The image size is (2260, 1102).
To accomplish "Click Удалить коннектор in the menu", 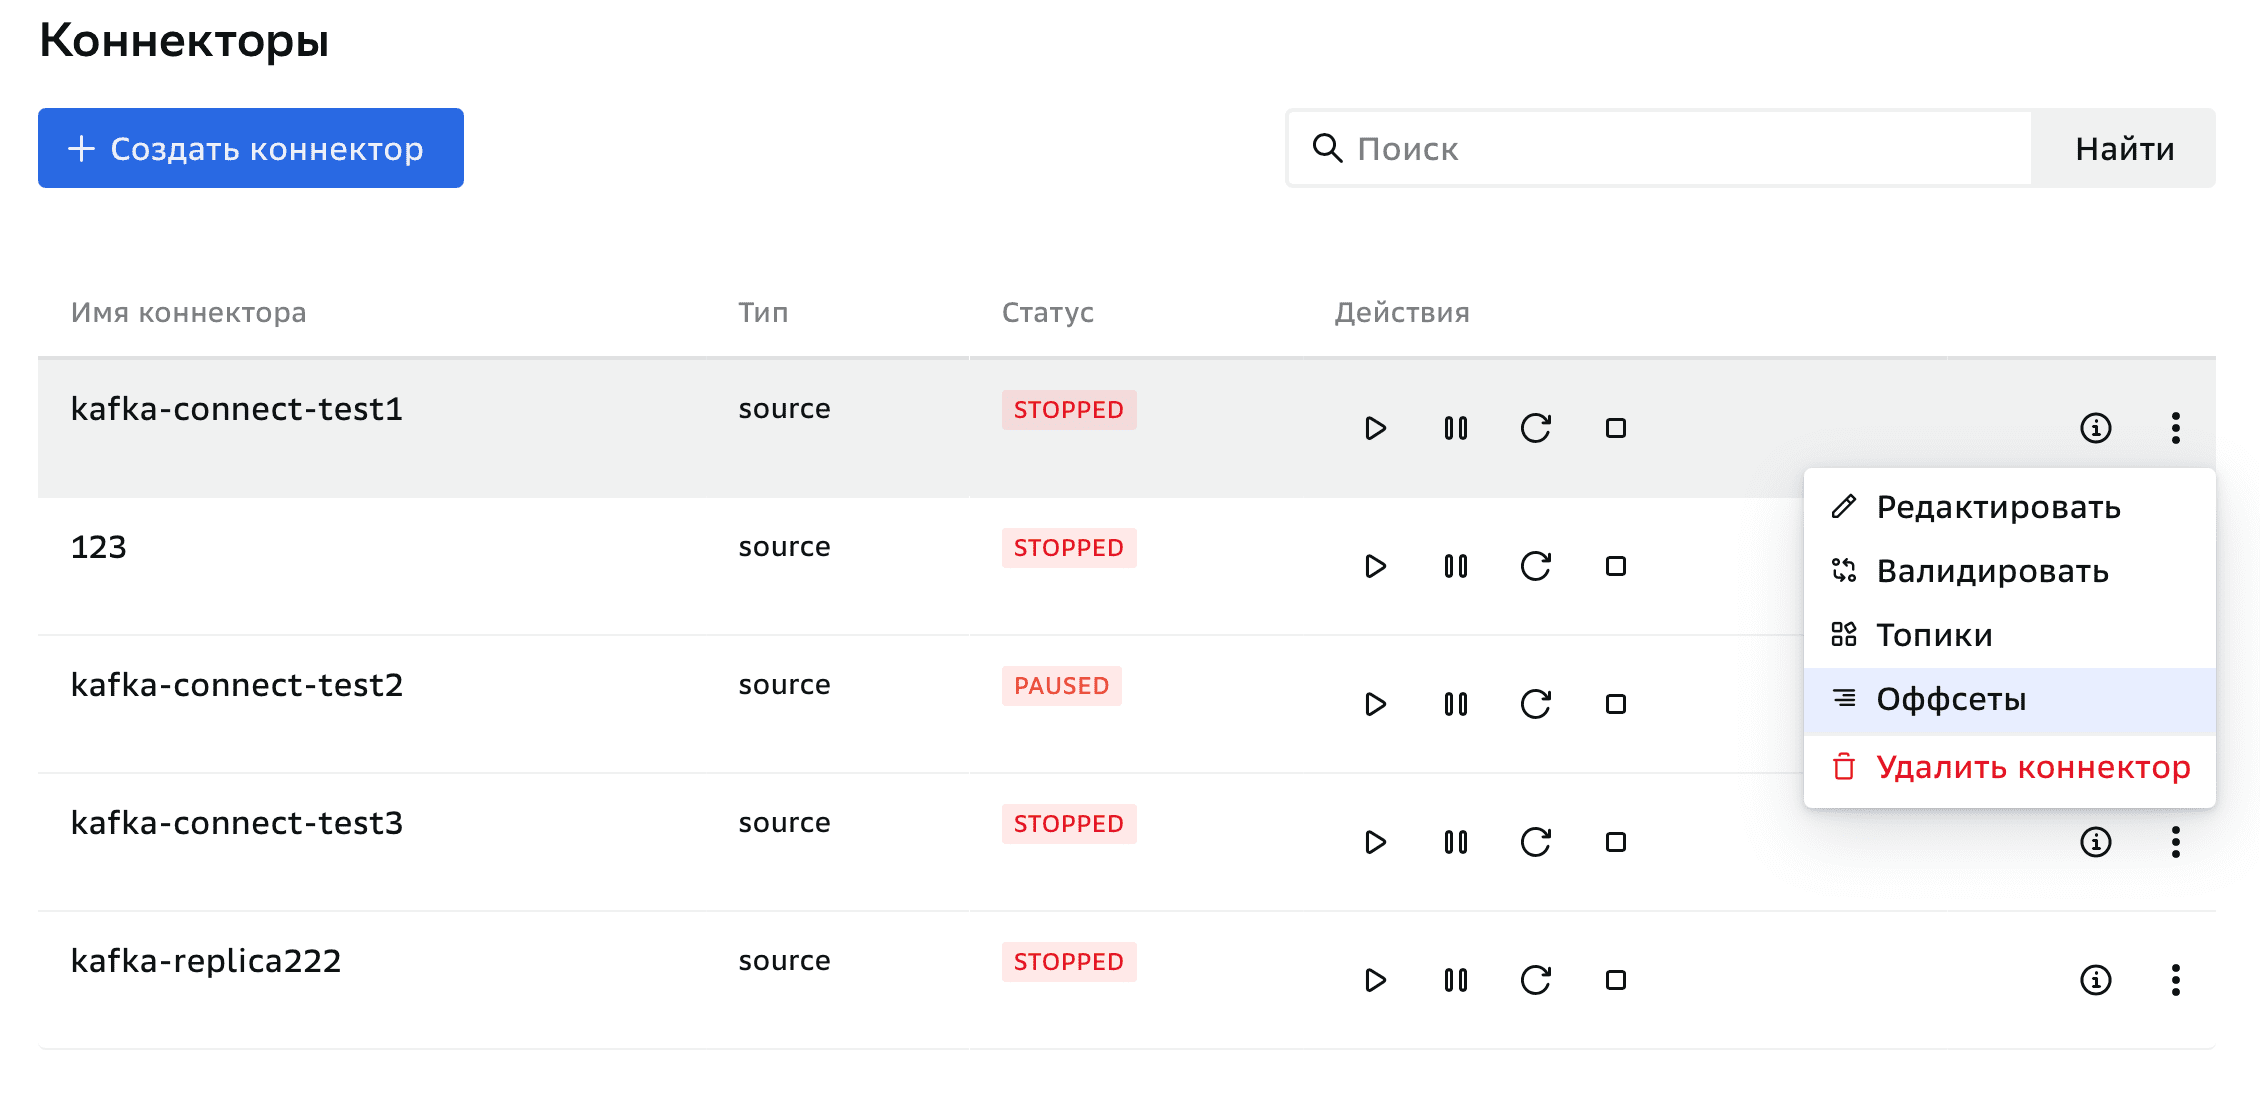I will [x=2032, y=768].
